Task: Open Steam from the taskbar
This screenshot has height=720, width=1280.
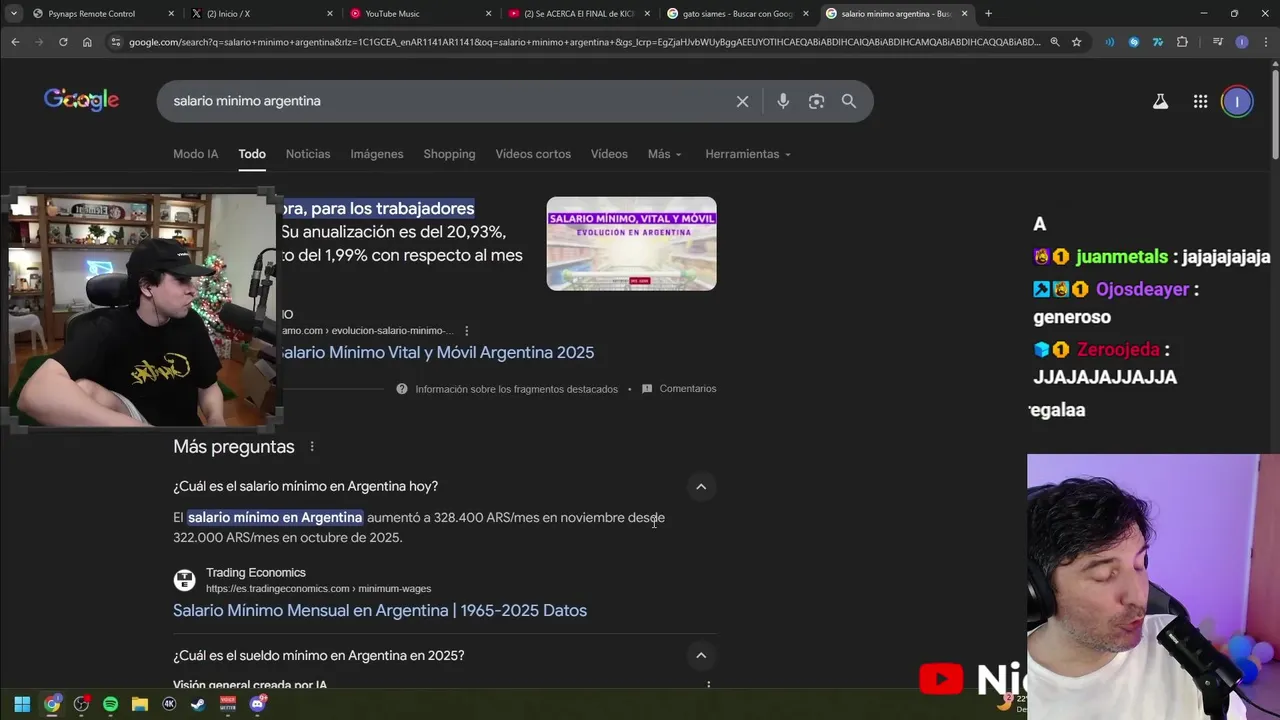Action: coord(198,704)
